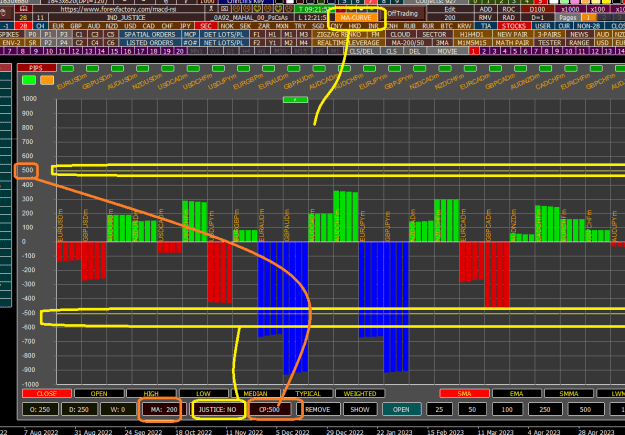This screenshot has height=435, width=625.
Task: Click the ZIGZAG RENKO button
Action: pos(339,35)
